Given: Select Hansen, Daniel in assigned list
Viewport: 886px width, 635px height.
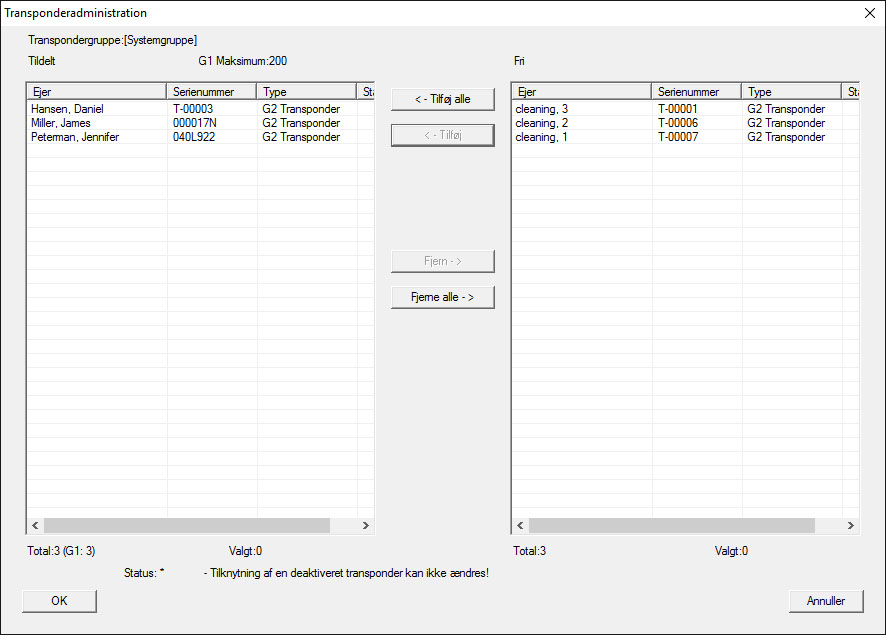Looking at the screenshot, I should (x=67, y=109).
